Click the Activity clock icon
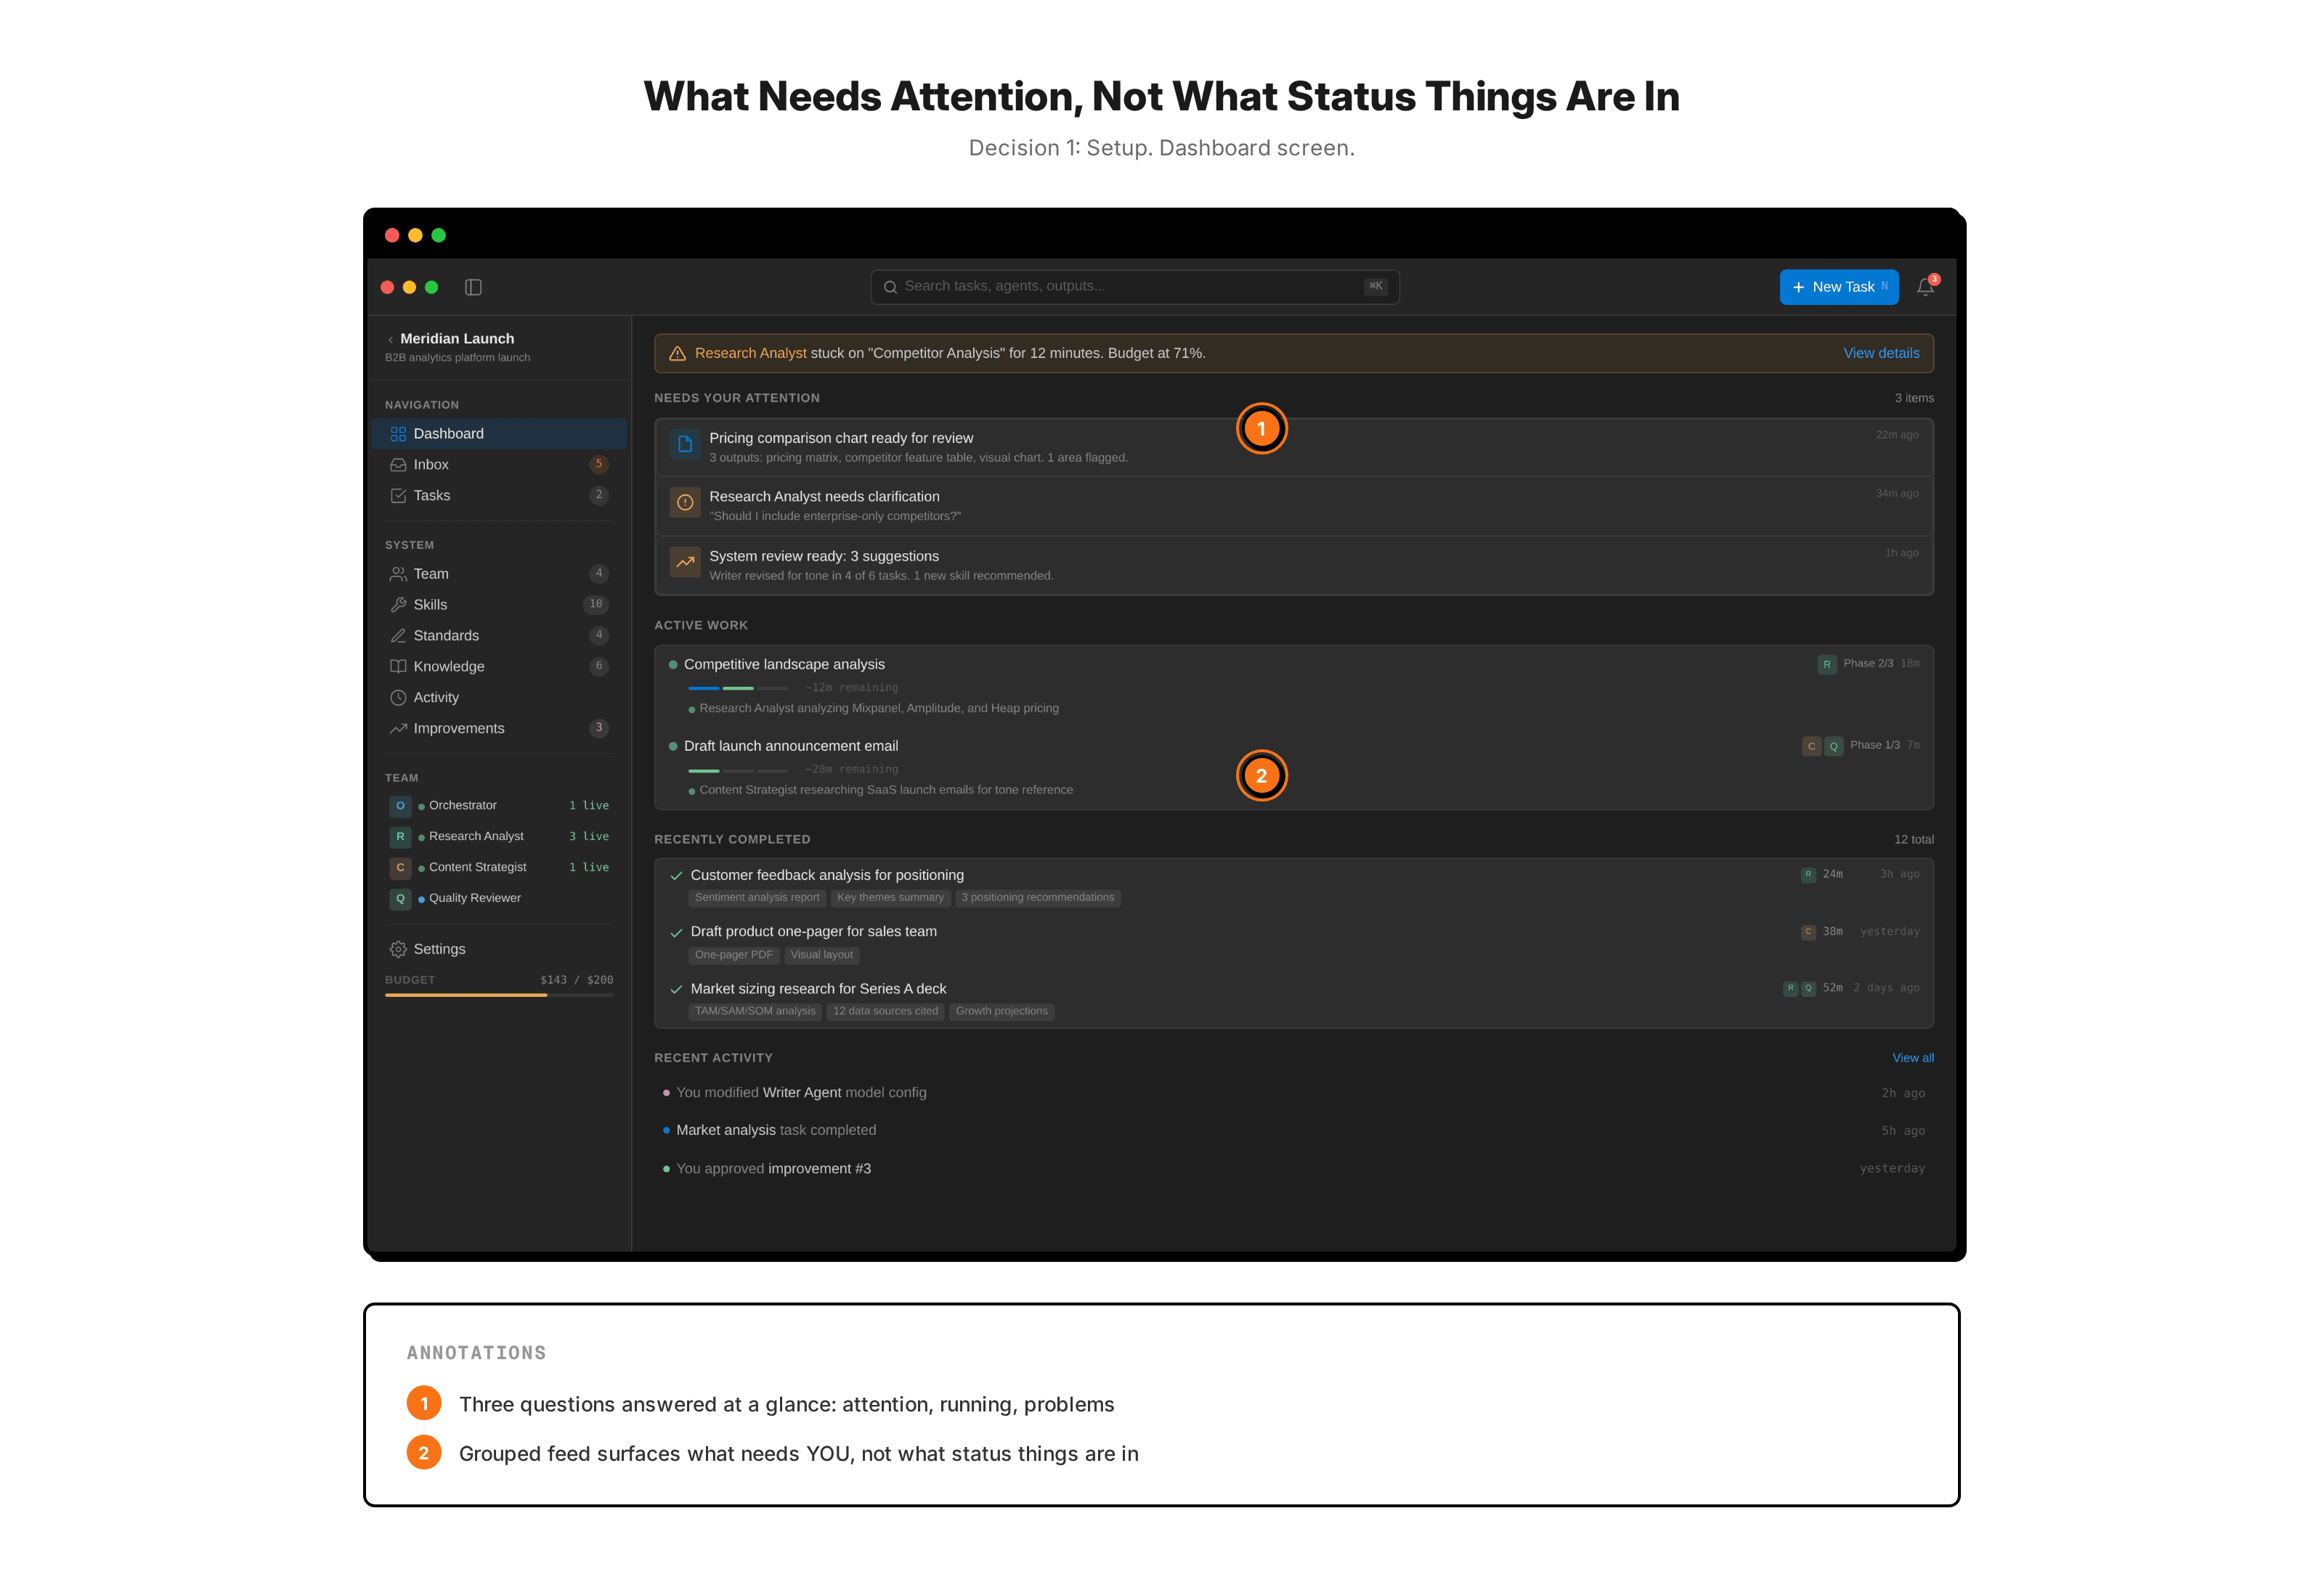 [398, 698]
